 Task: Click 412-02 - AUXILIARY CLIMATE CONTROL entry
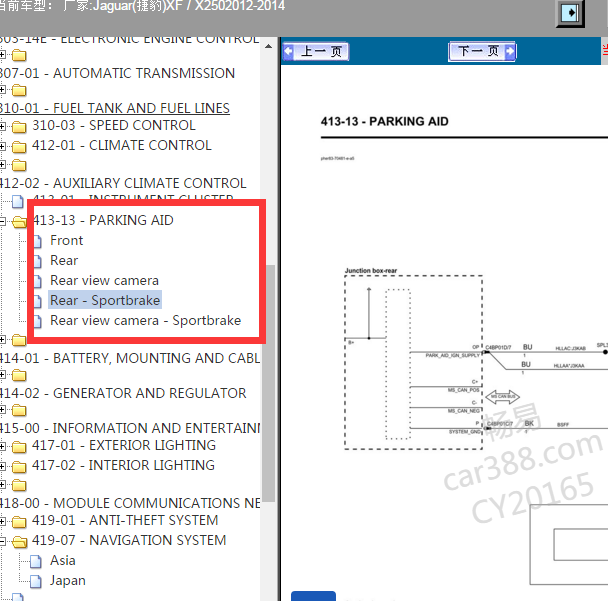[x=123, y=183]
